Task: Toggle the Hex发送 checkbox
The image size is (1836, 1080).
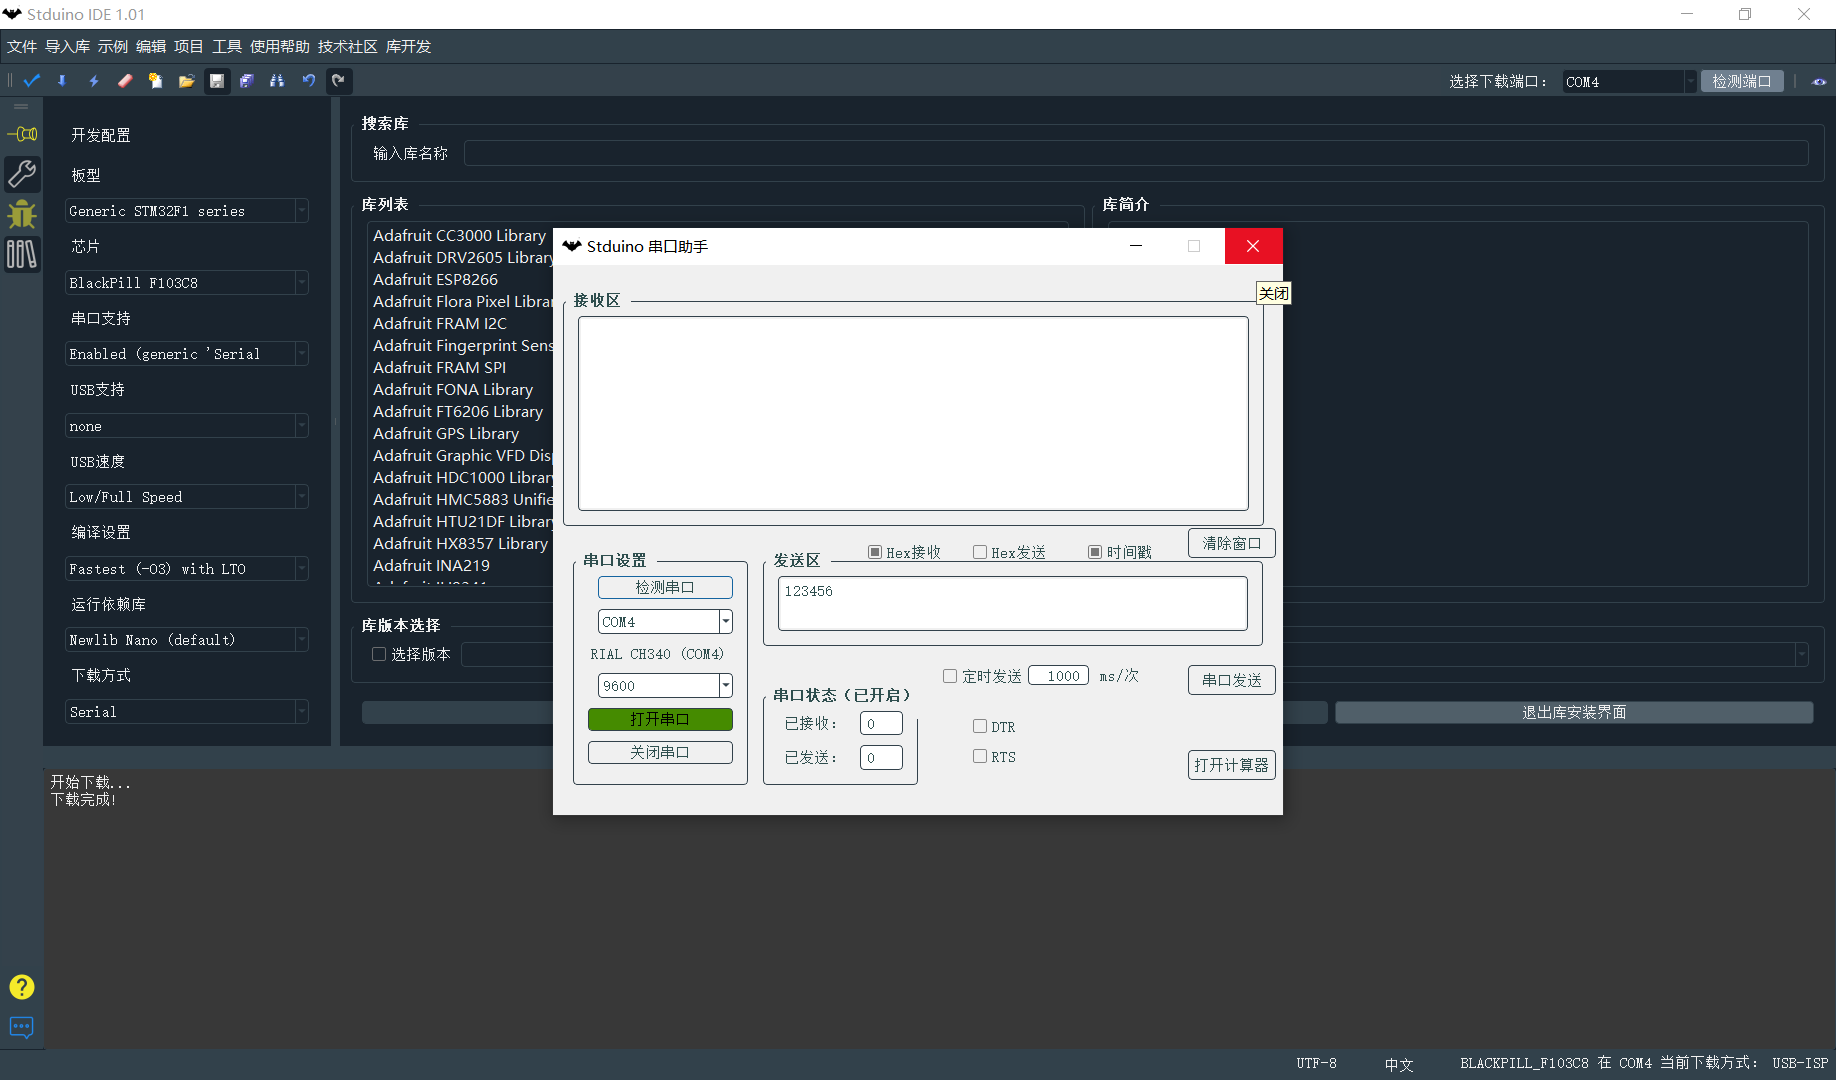Action: pos(980,552)
